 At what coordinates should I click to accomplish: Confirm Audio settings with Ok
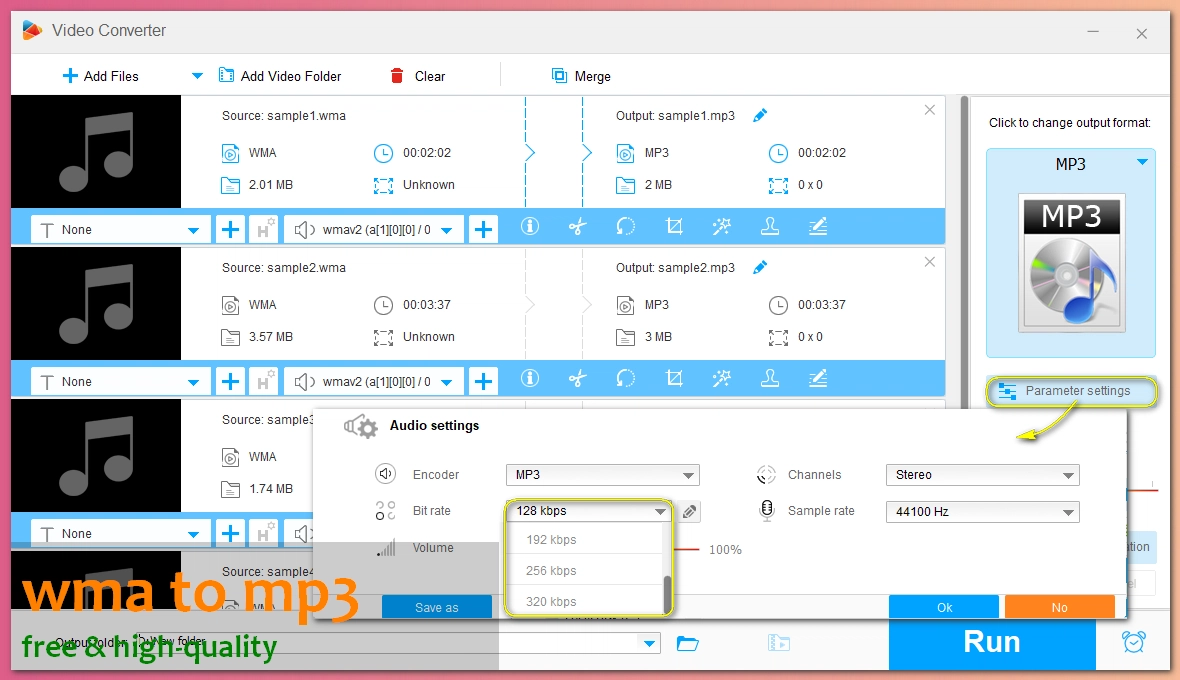click(944, 607)
